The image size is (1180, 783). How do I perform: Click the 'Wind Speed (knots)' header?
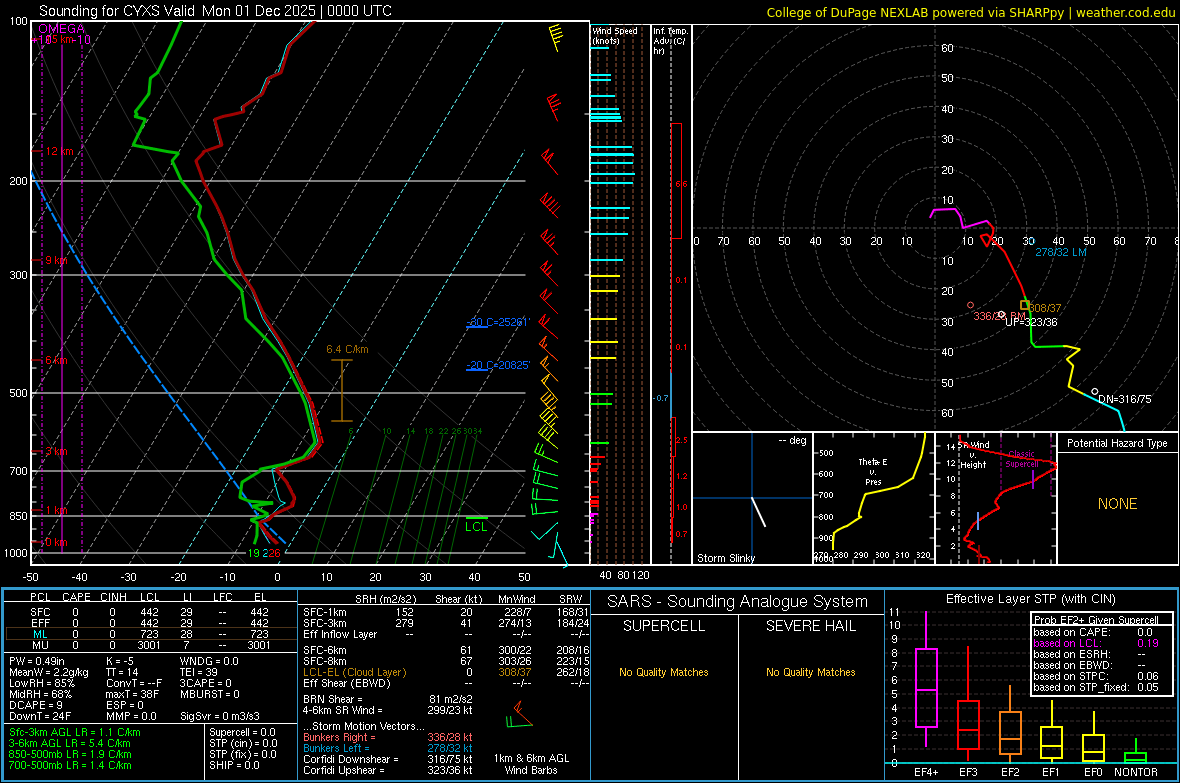(x=614, y=35)
